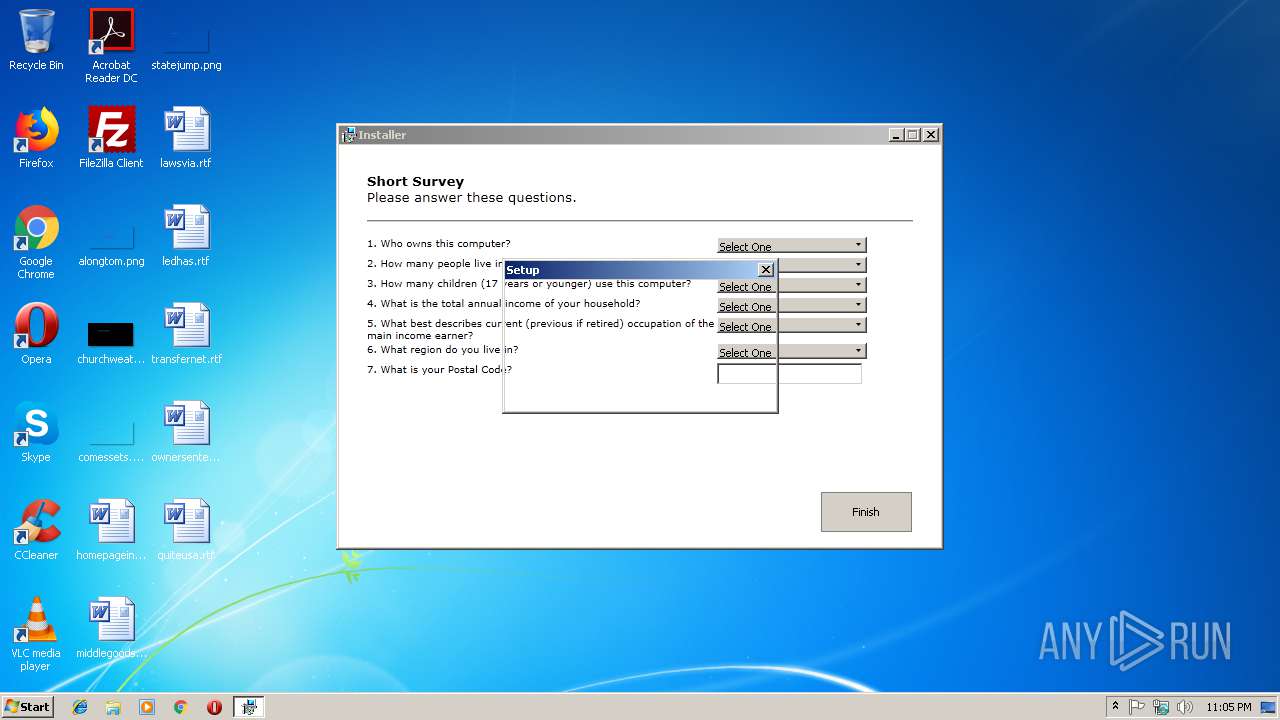Open network status tray icon

click(1161, 707)
